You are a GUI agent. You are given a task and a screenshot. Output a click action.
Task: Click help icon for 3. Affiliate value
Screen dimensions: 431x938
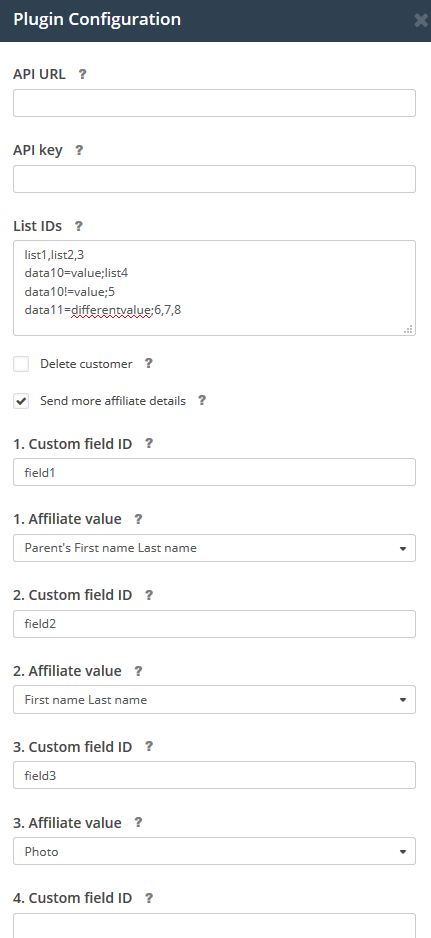click(x=138, y=823)
